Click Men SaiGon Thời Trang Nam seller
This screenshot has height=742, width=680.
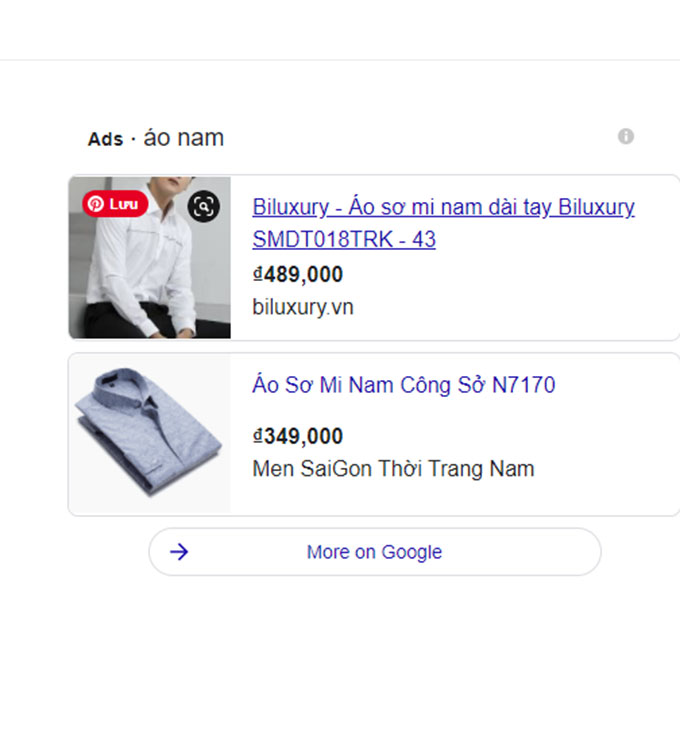393,468
